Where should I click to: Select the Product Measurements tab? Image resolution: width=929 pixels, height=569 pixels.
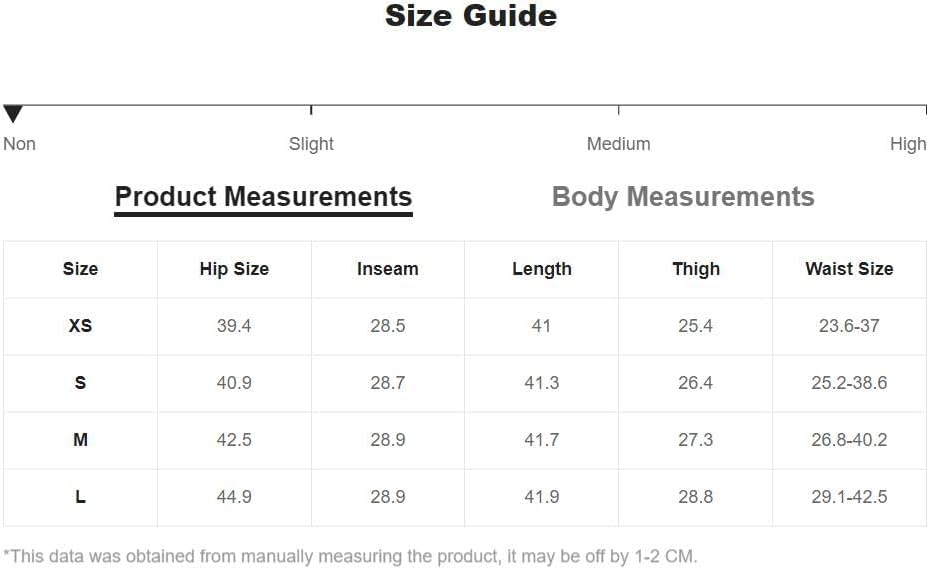coord(263,198)
